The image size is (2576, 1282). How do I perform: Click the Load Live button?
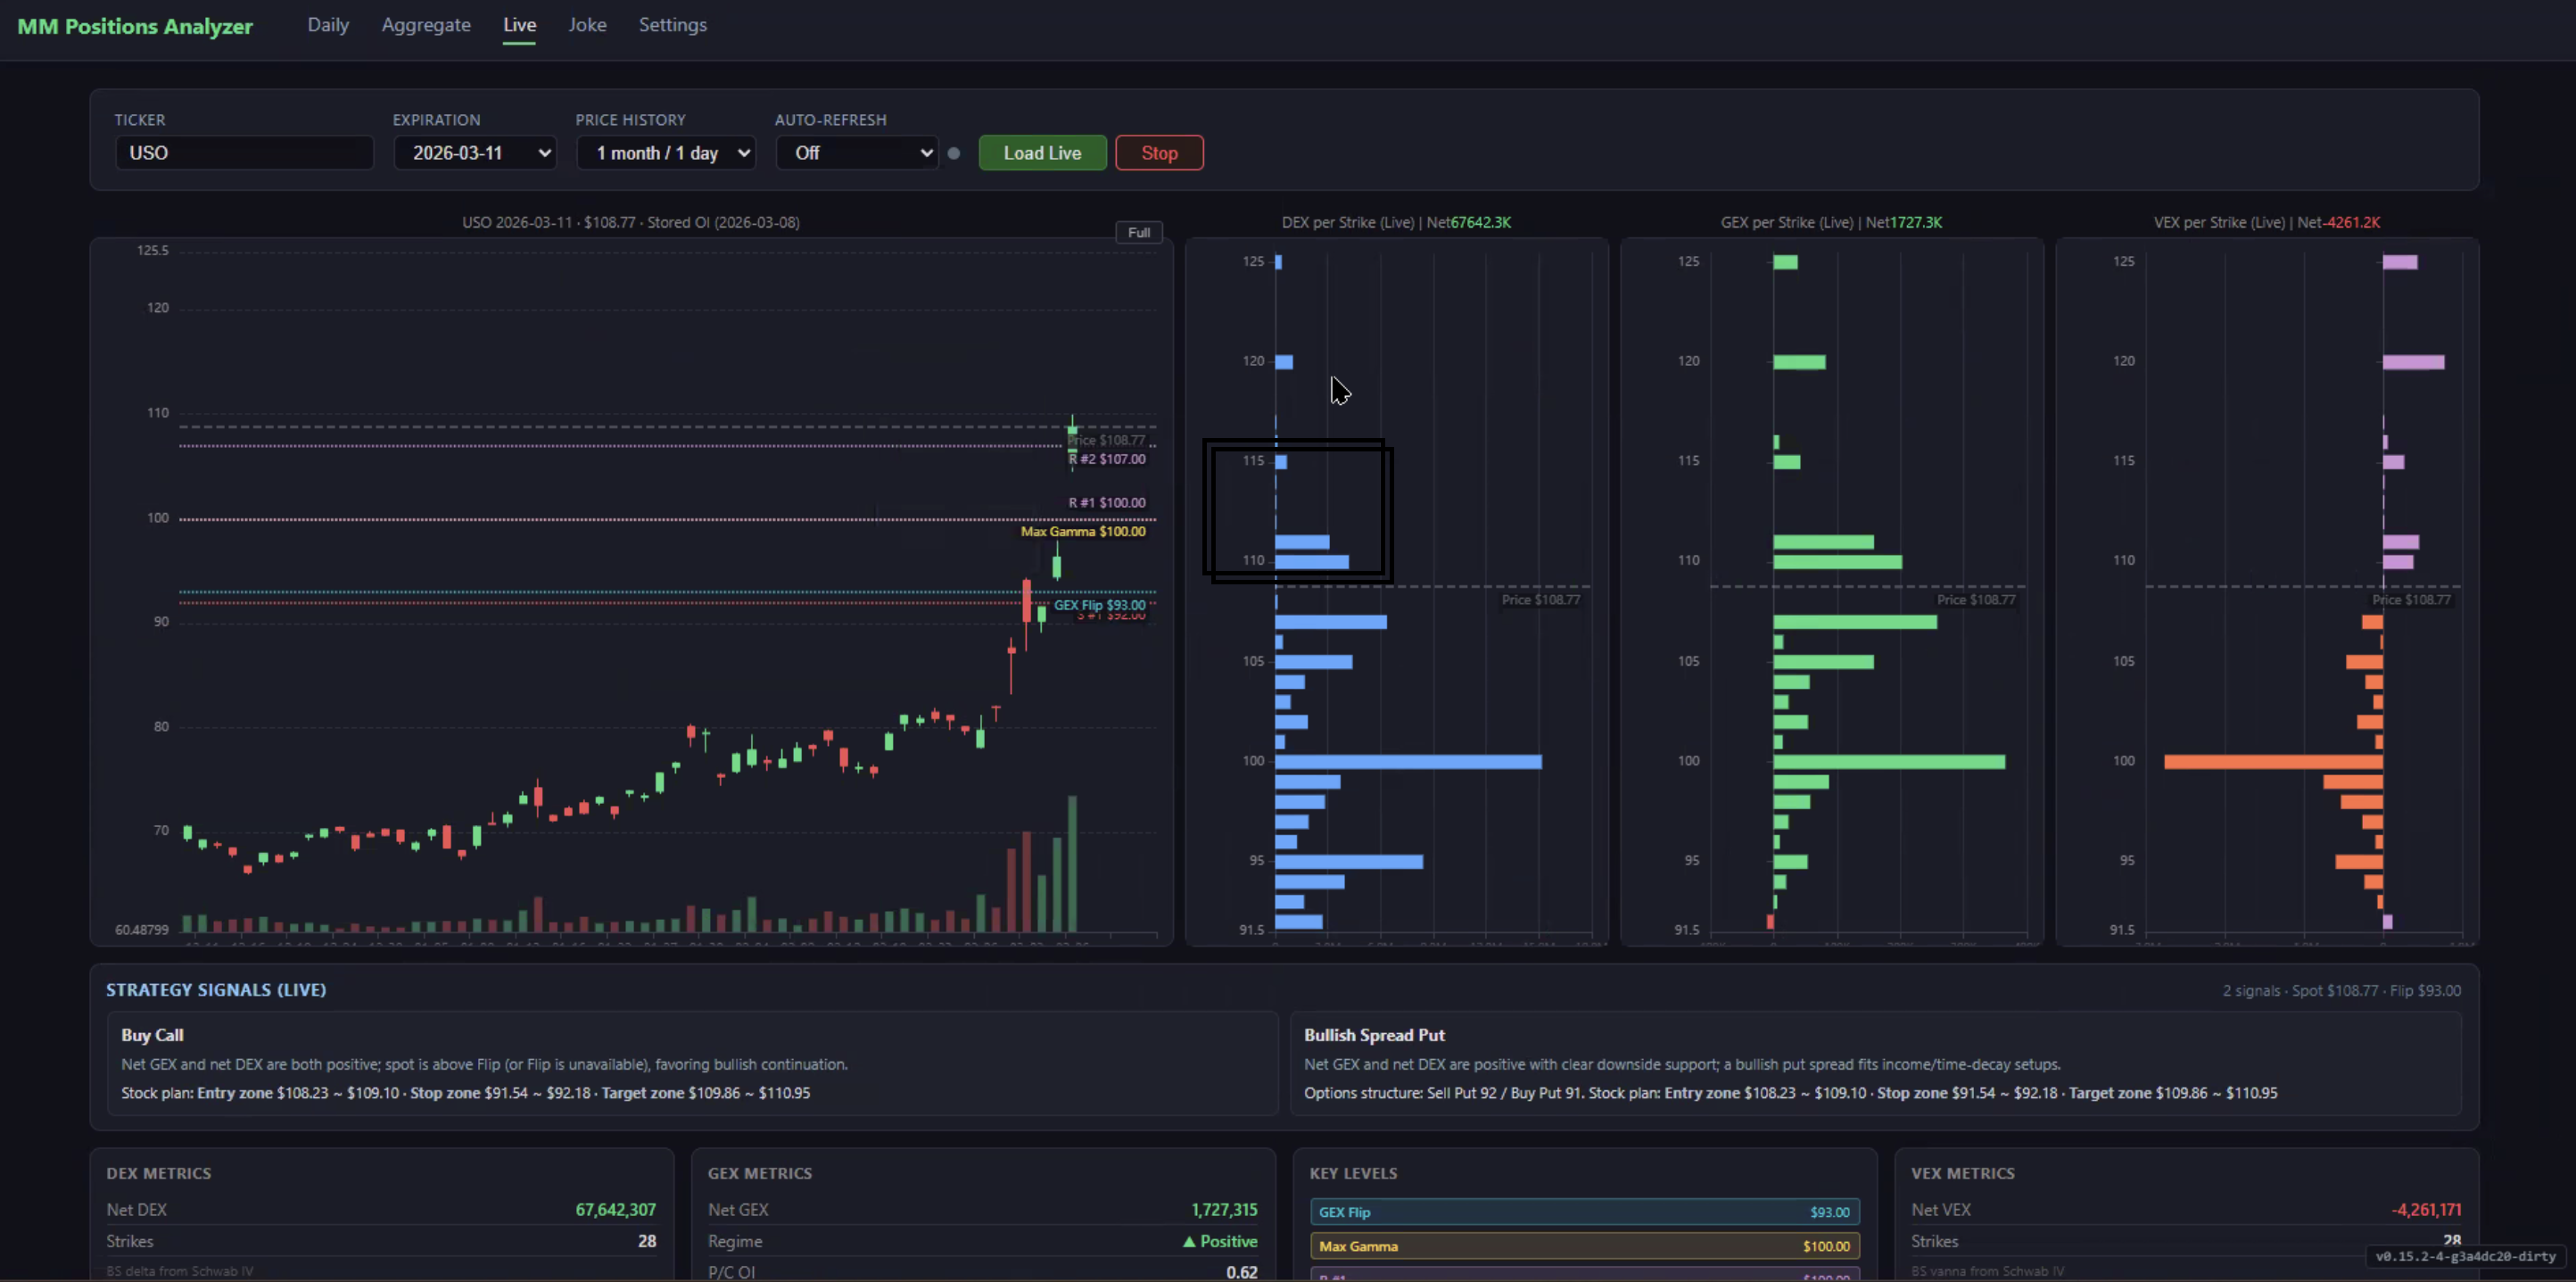point(1042,153)
